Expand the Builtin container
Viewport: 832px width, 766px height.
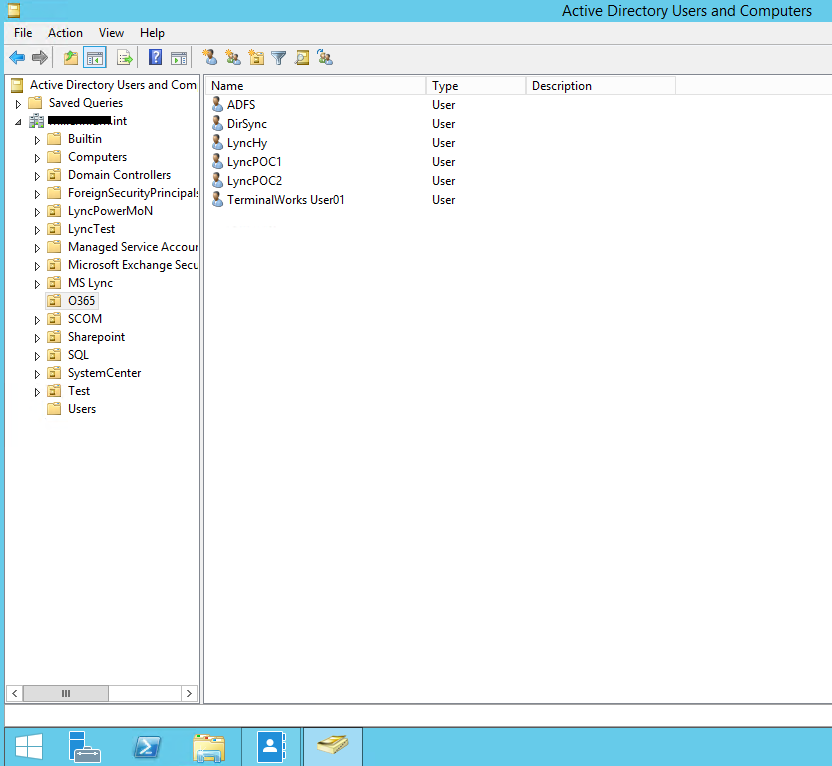coord(37,140)
